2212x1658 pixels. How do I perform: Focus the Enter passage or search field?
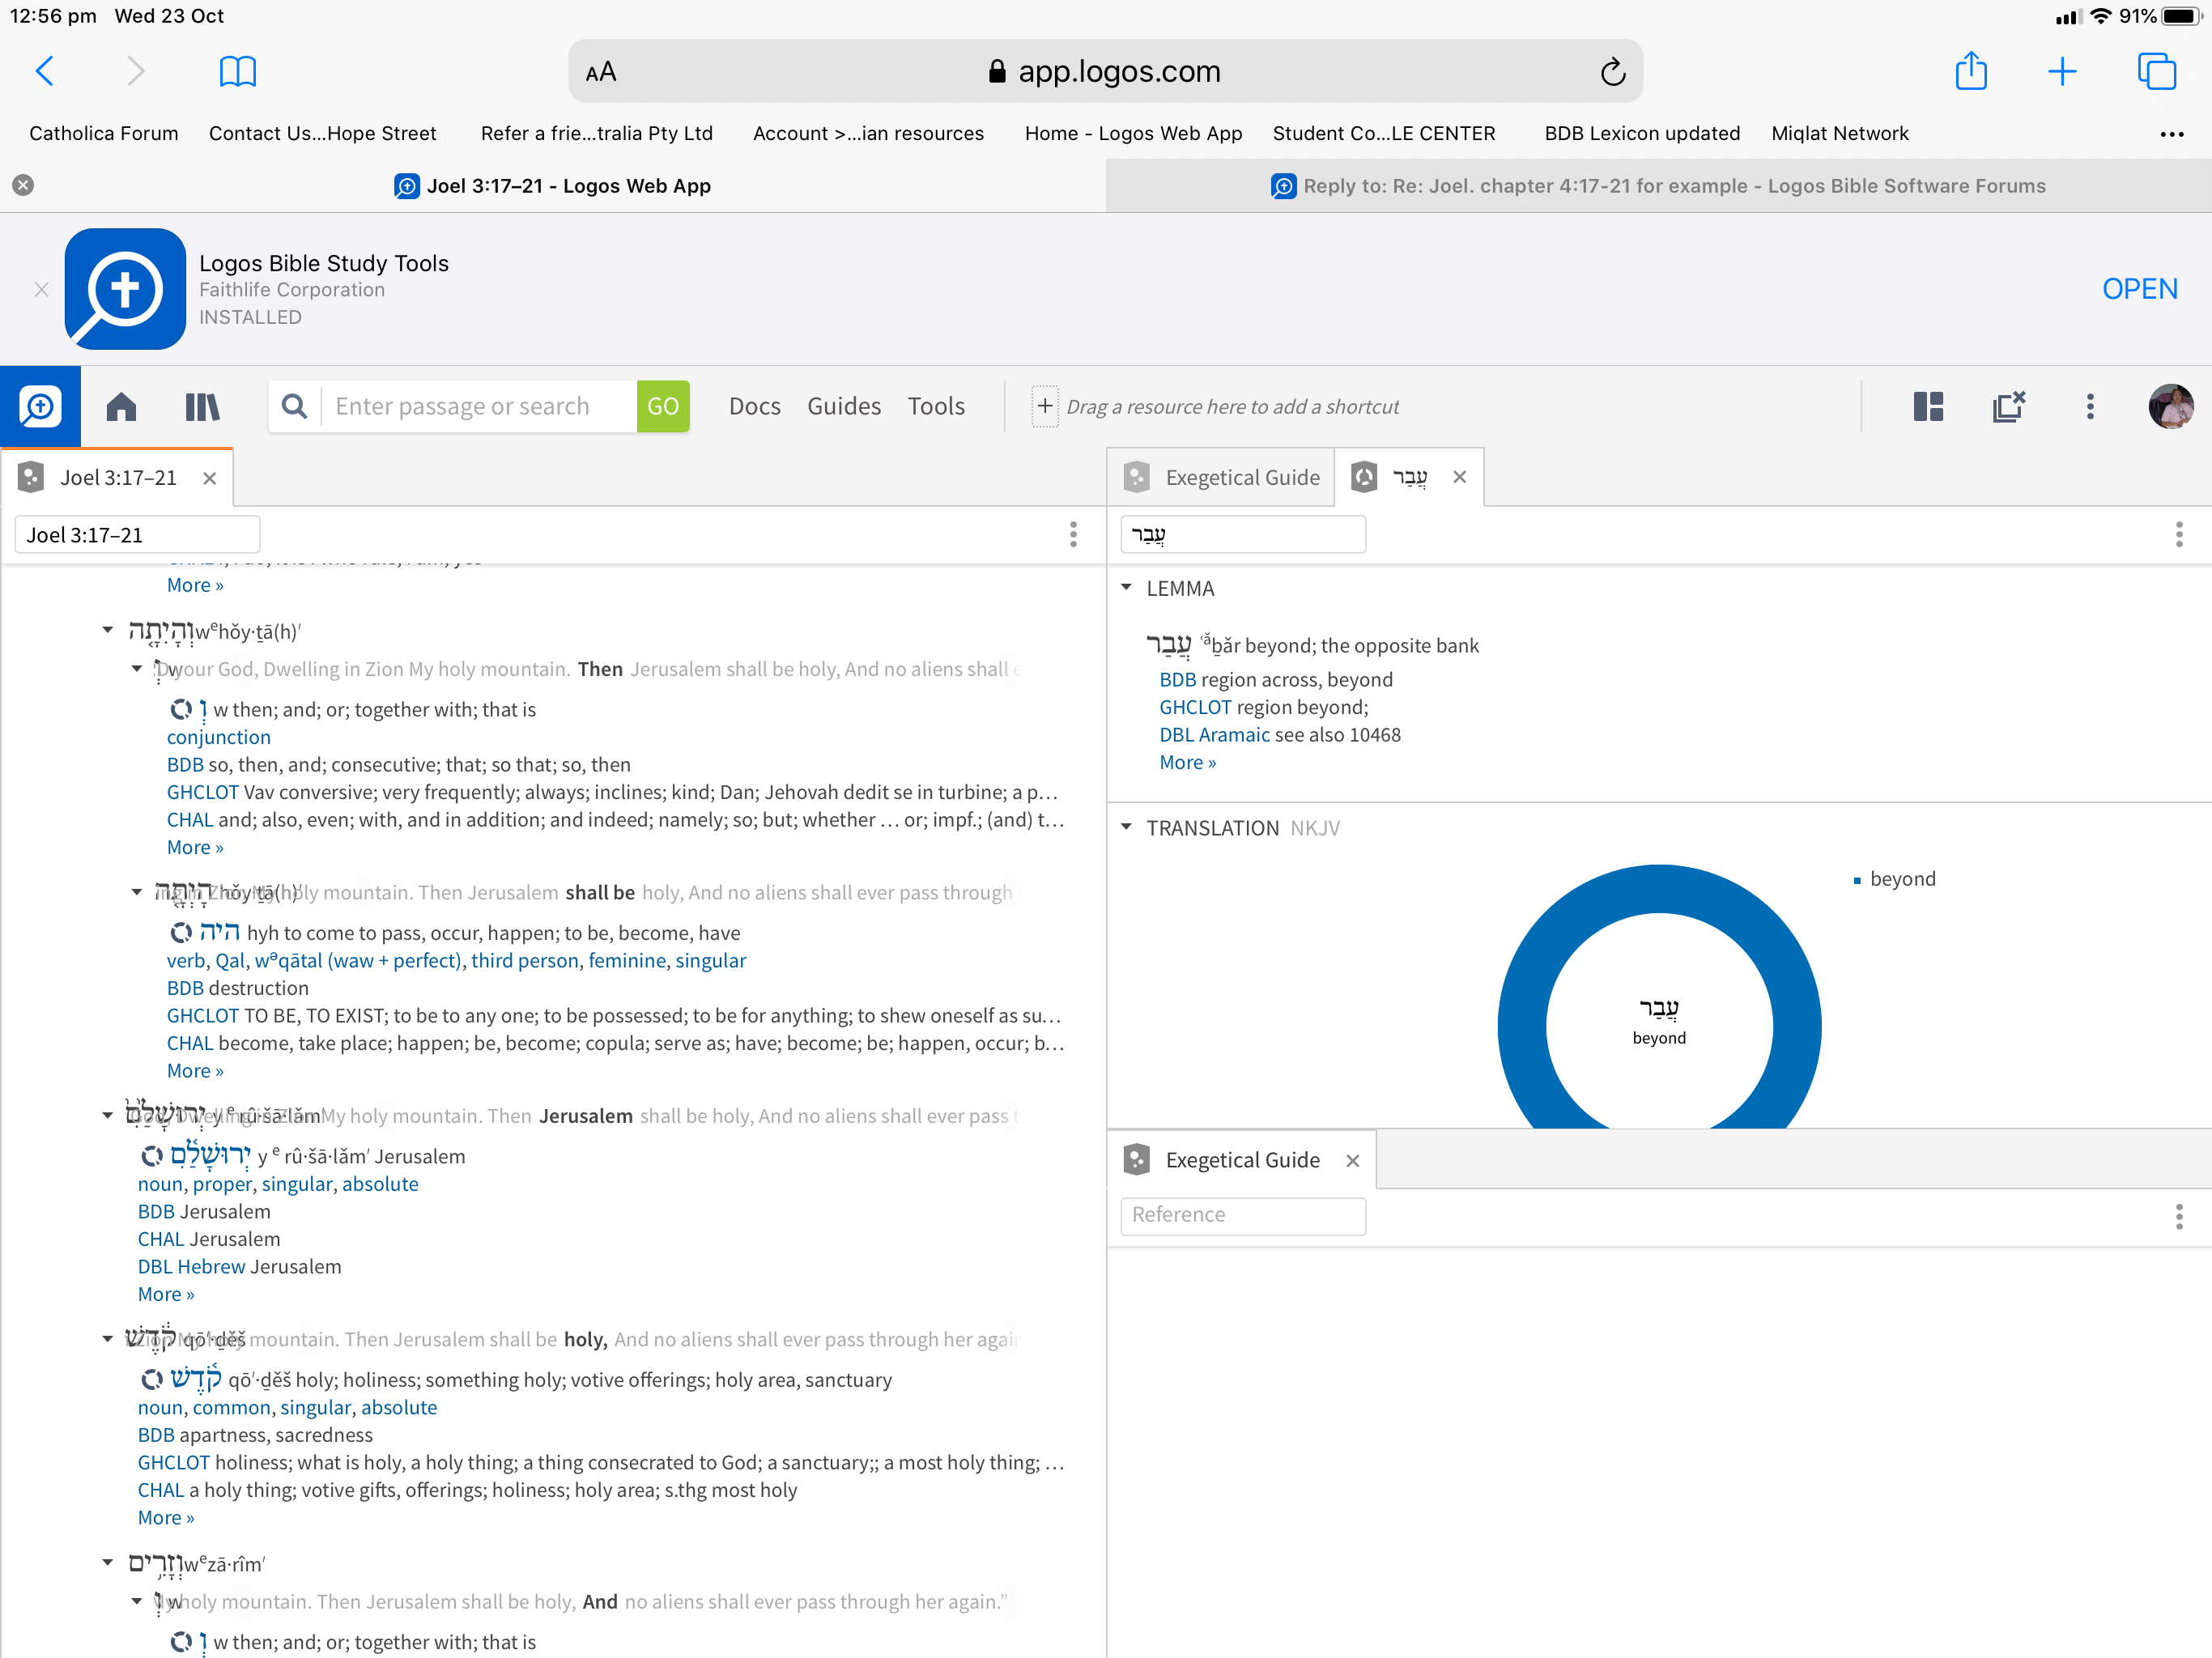coord(479,406)
